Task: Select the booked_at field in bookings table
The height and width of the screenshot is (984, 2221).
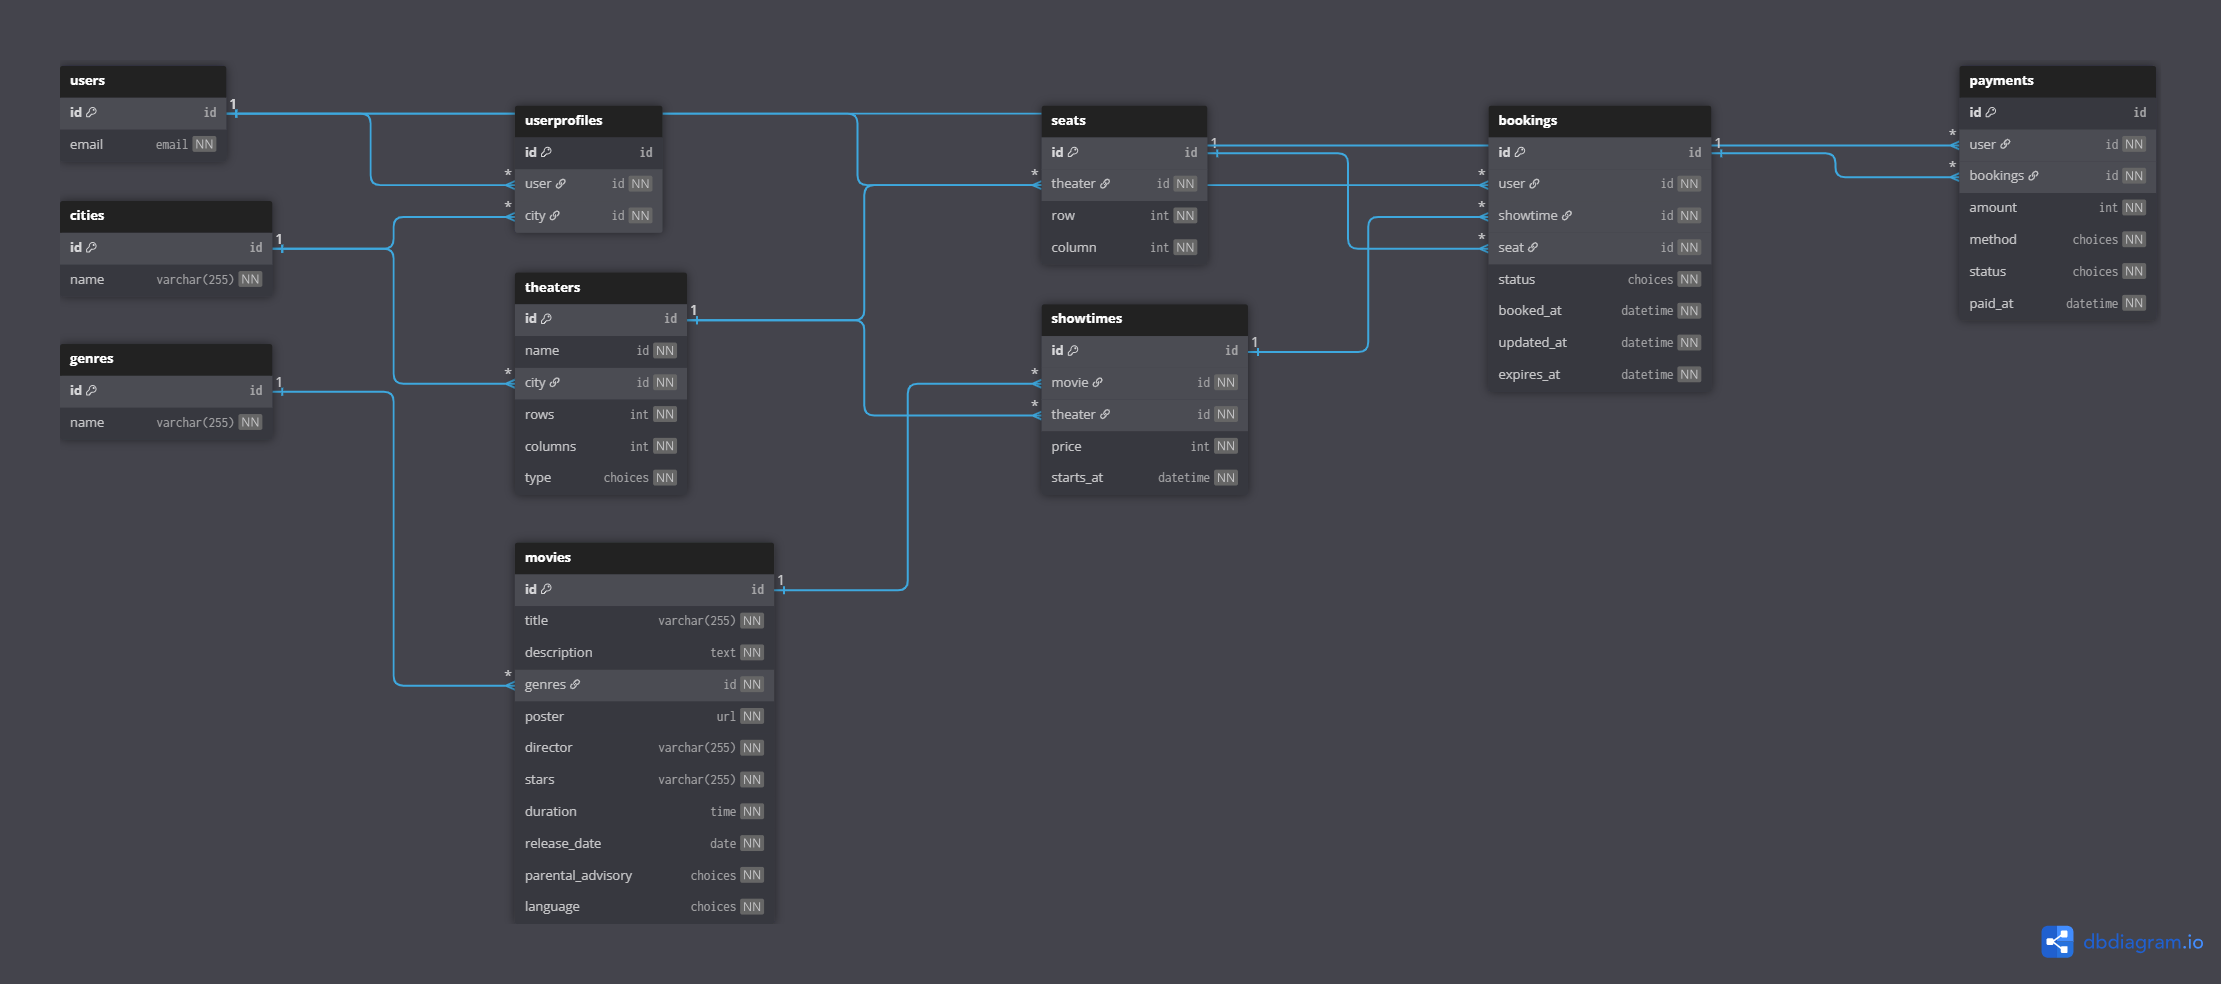Action: coord(1599,311)
